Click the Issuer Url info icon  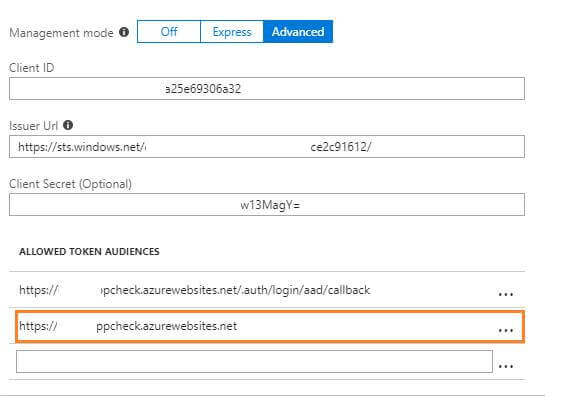pos(68,125)
